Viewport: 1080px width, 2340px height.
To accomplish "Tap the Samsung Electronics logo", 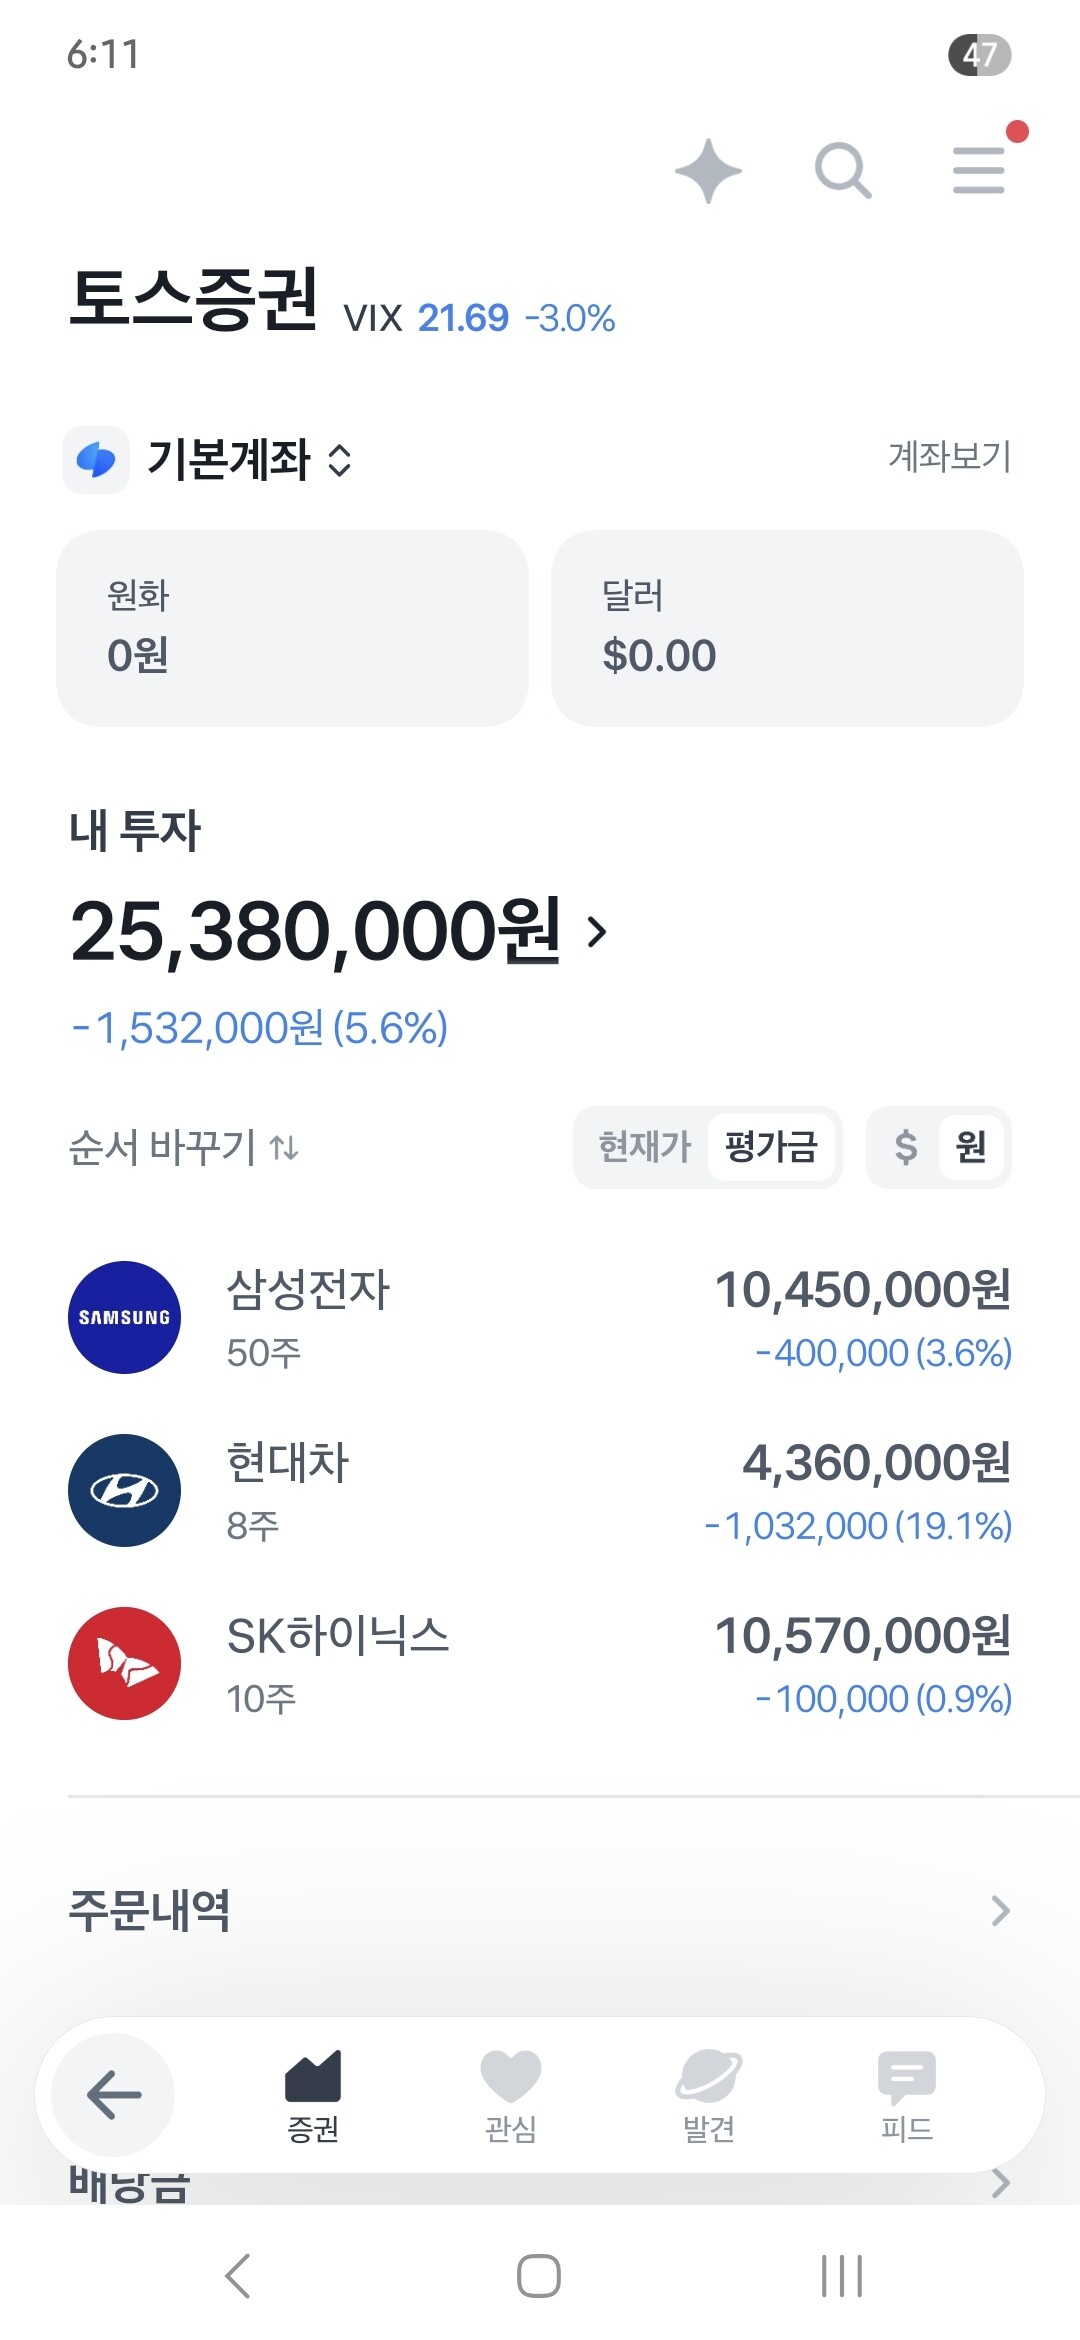I will [x=124, y=1317].
